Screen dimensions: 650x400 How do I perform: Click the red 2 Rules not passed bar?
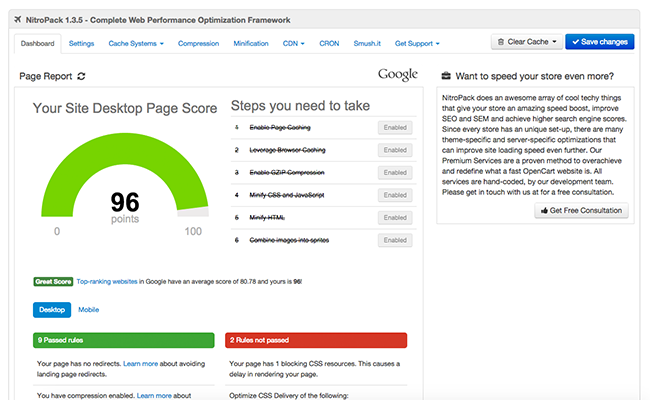coord(316,340)
